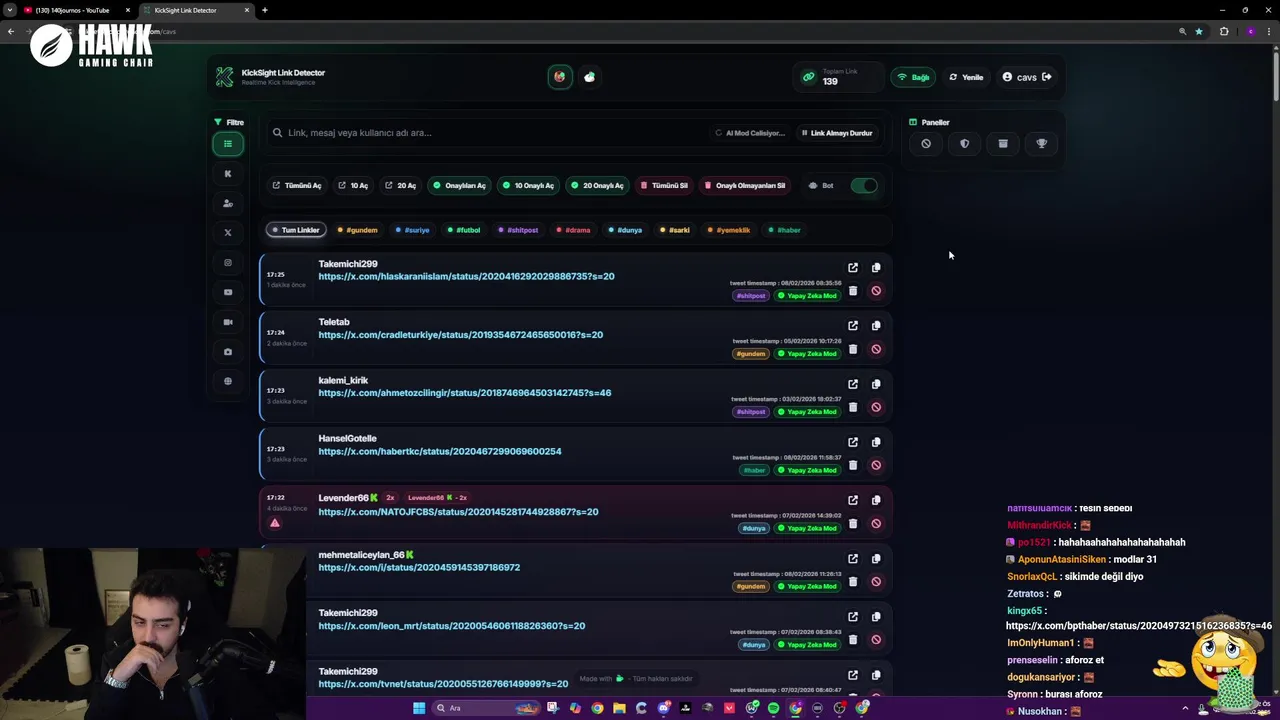Select the video camera filter icon

(x=228, y=322)
